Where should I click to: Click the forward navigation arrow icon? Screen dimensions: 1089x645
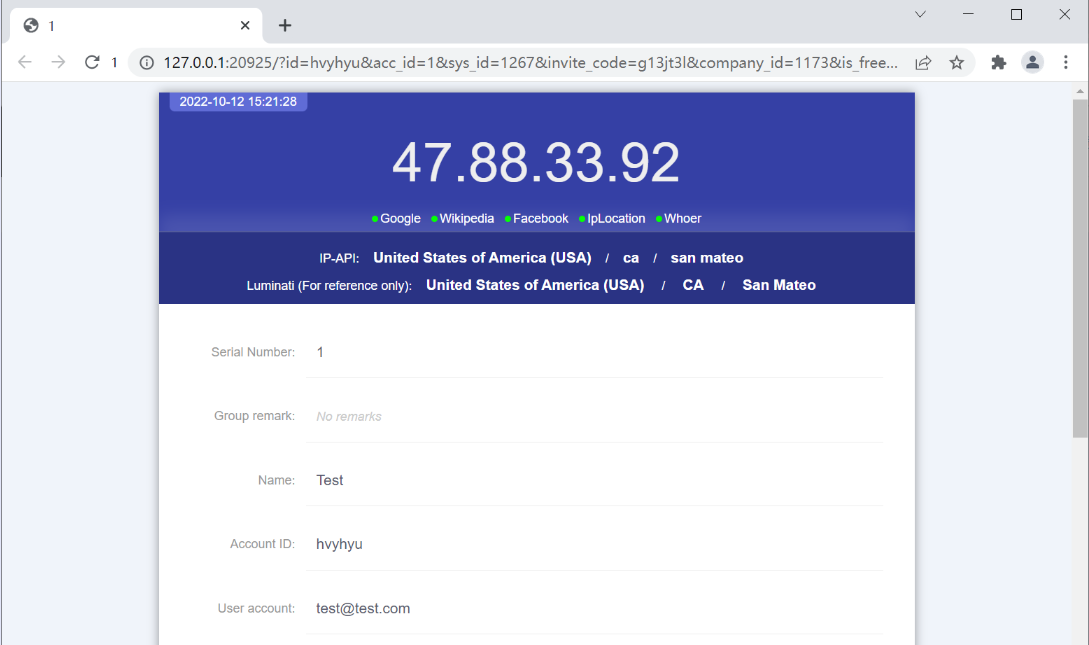(x=58, y=62)
